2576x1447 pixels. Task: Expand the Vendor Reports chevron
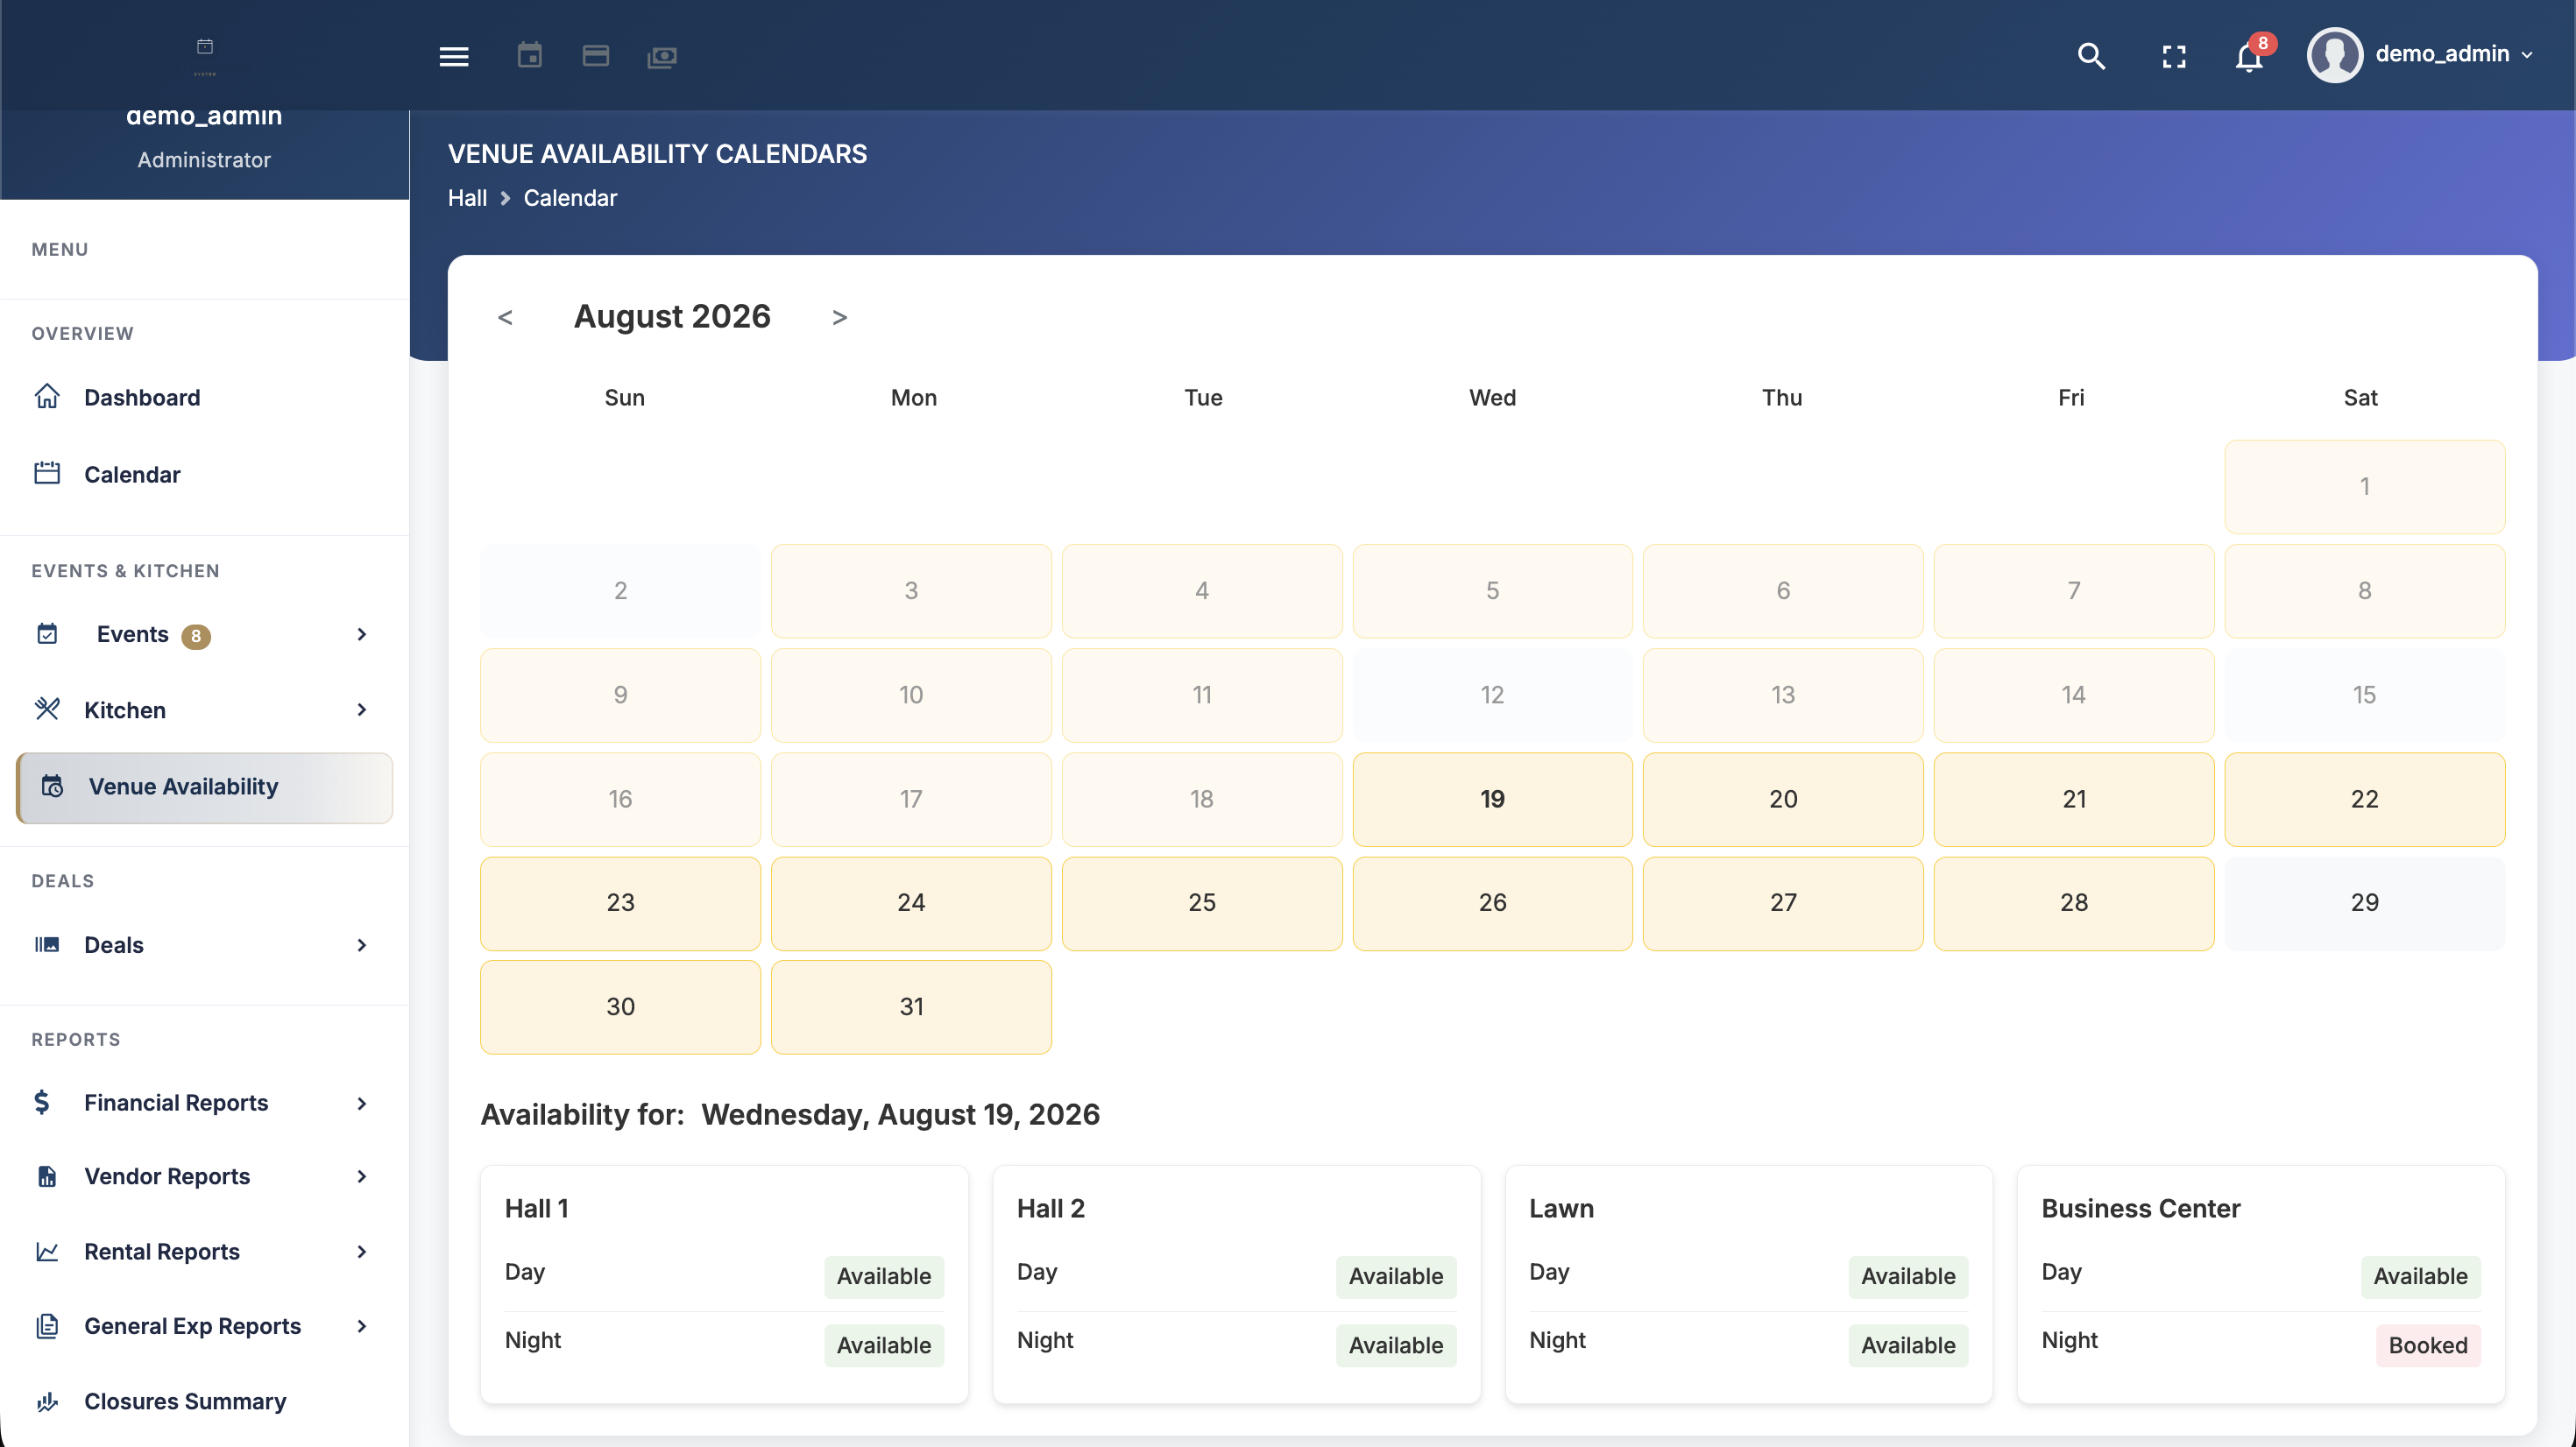362,1176
